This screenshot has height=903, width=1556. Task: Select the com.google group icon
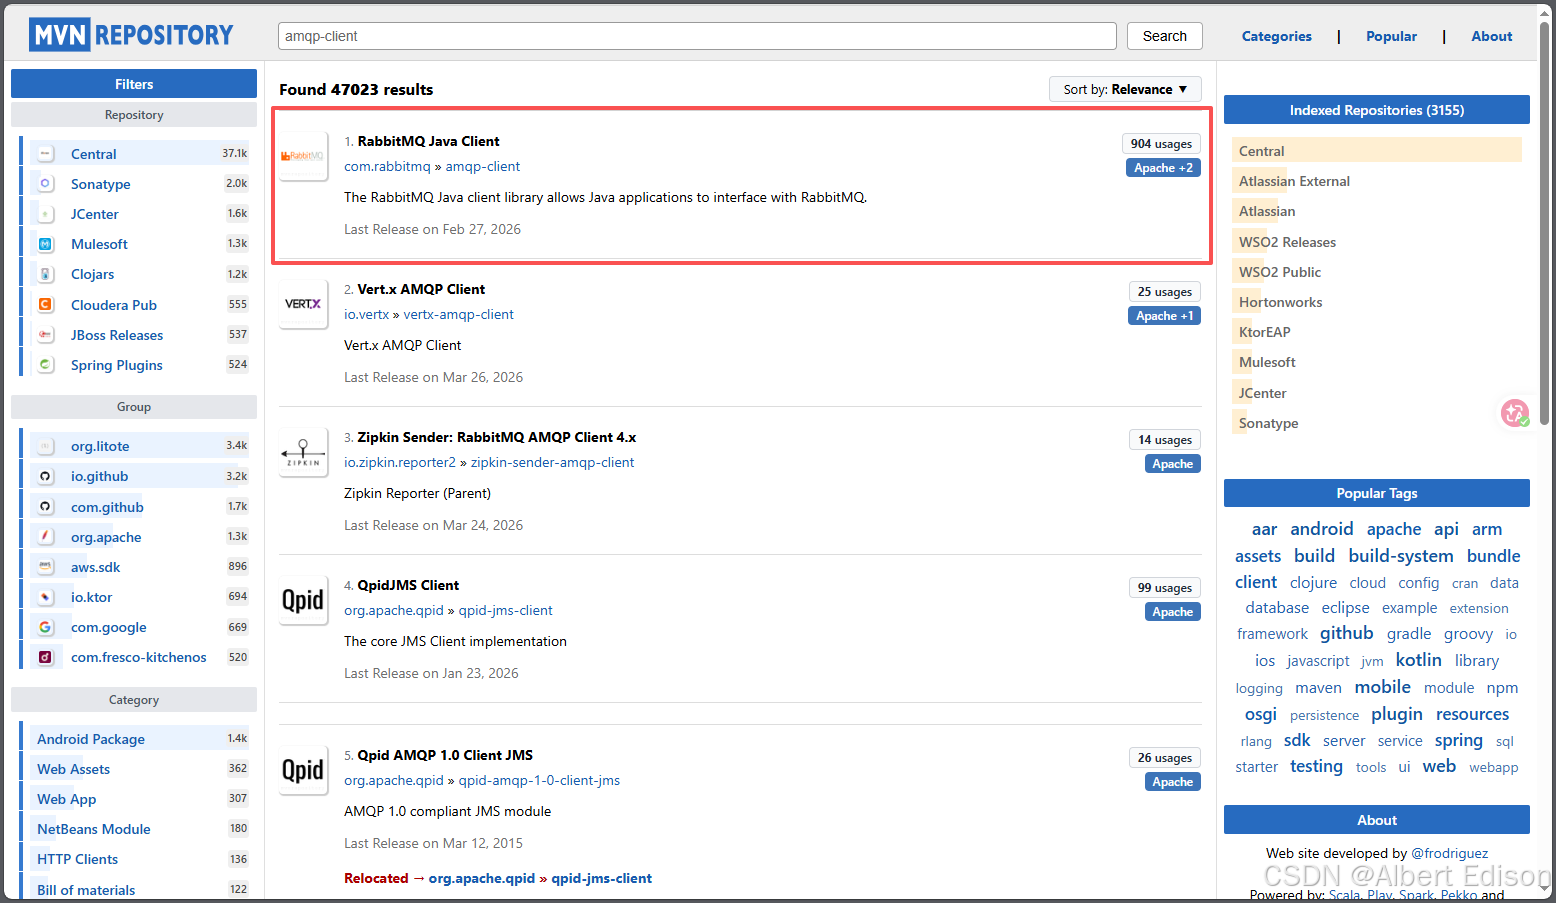(46, 627)
